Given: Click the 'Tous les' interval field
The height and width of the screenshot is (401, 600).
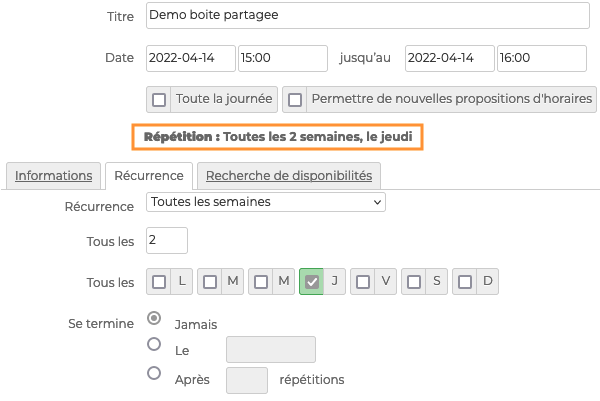Looking at the screenshot, I should 166,240.
